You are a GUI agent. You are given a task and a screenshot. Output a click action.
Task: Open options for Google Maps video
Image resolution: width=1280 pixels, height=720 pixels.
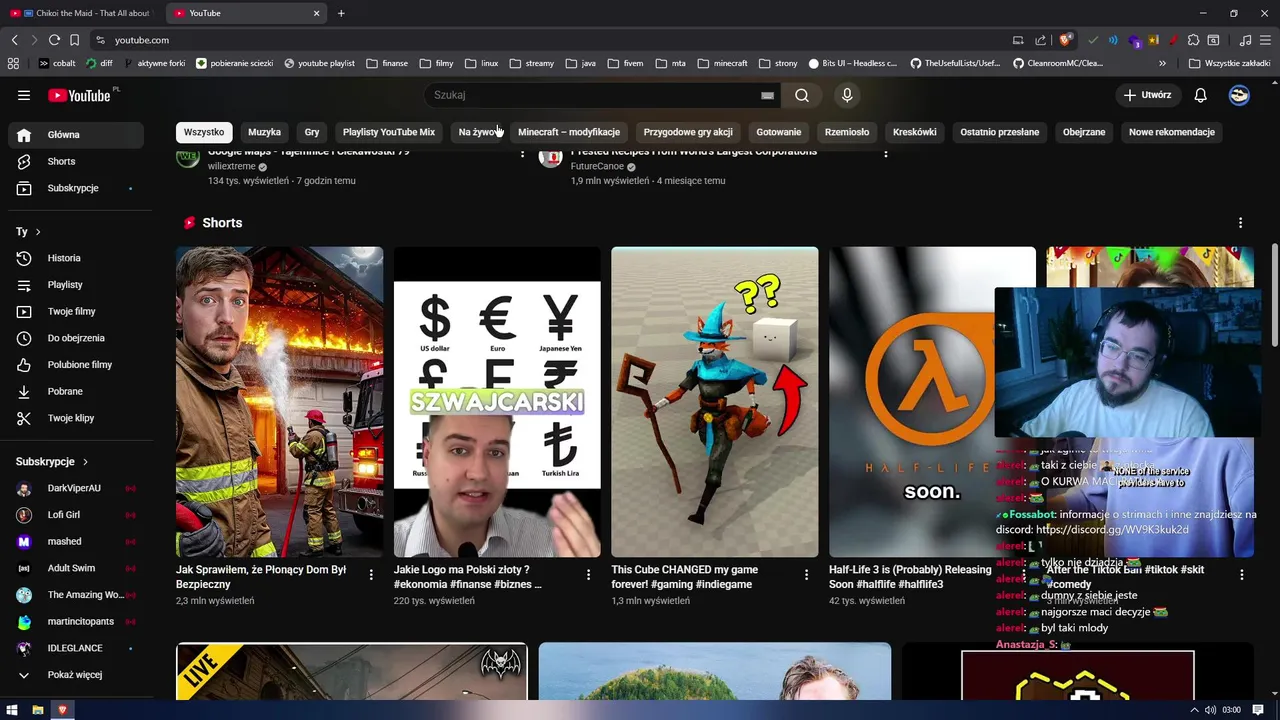click(522, 154)
